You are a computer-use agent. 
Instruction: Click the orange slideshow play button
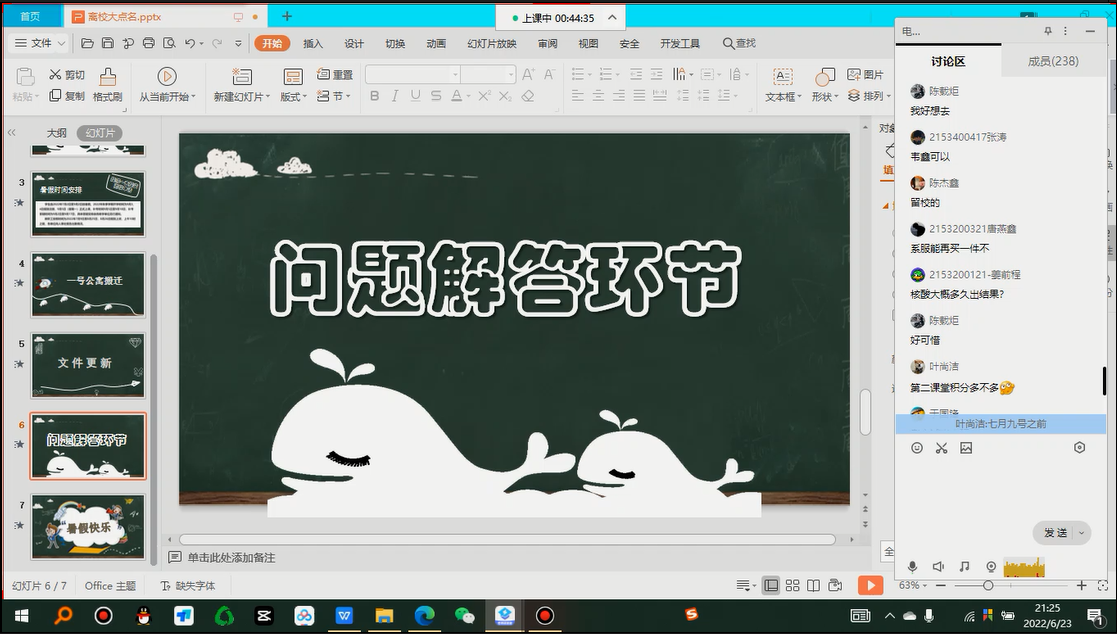pyautogui.click(x=870, y=585)
